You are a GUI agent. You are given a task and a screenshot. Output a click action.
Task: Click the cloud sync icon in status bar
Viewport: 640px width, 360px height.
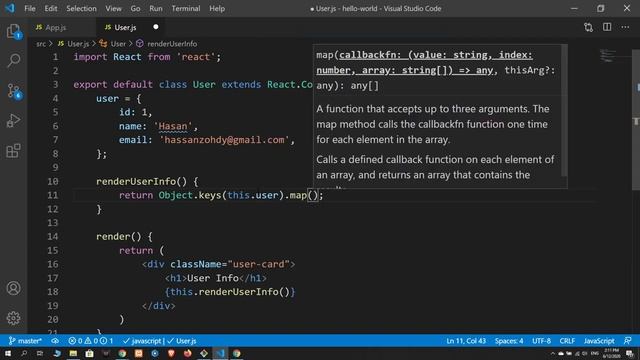coord(55,341)
